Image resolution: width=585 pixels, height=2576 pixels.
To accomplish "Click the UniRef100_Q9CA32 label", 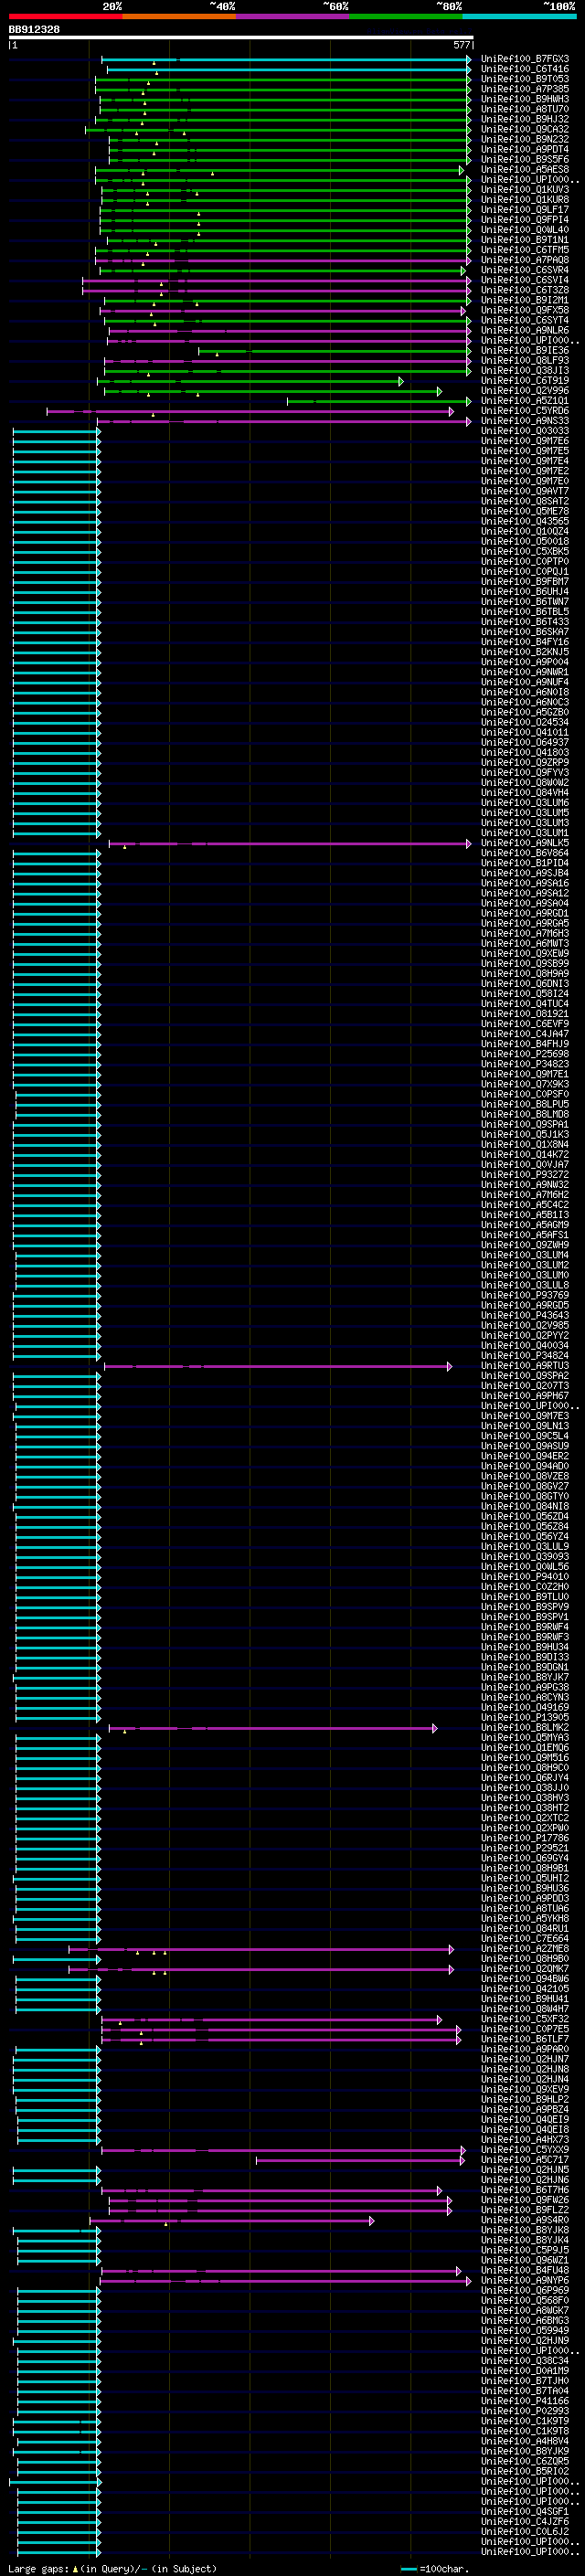I will (525, 129).
